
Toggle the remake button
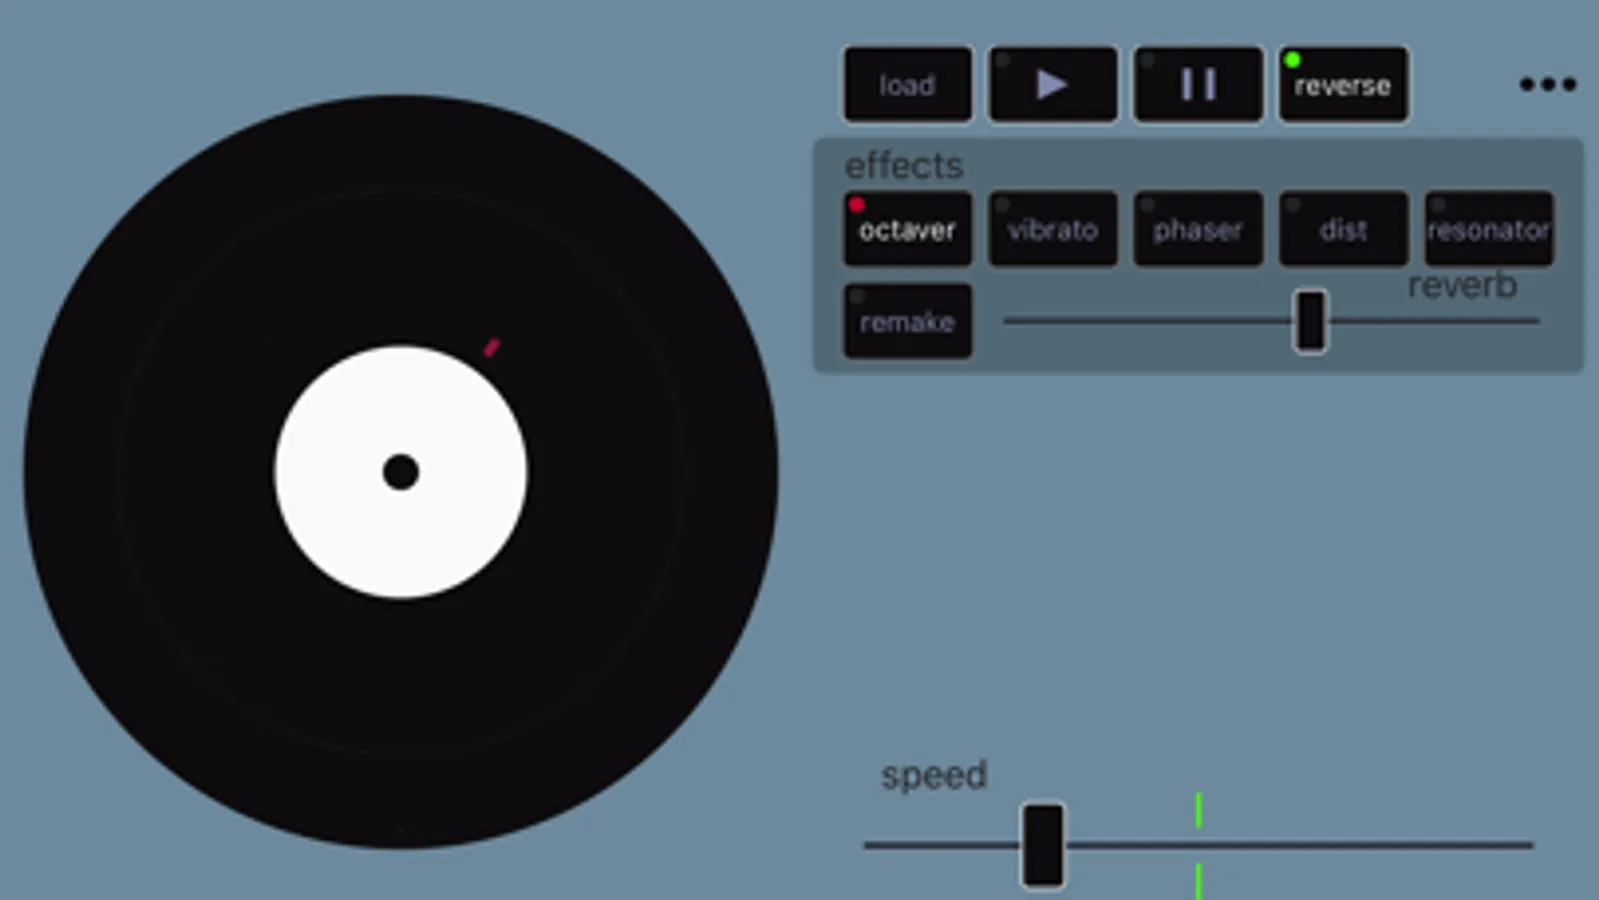pyautogui.click(x=908, y=321)
